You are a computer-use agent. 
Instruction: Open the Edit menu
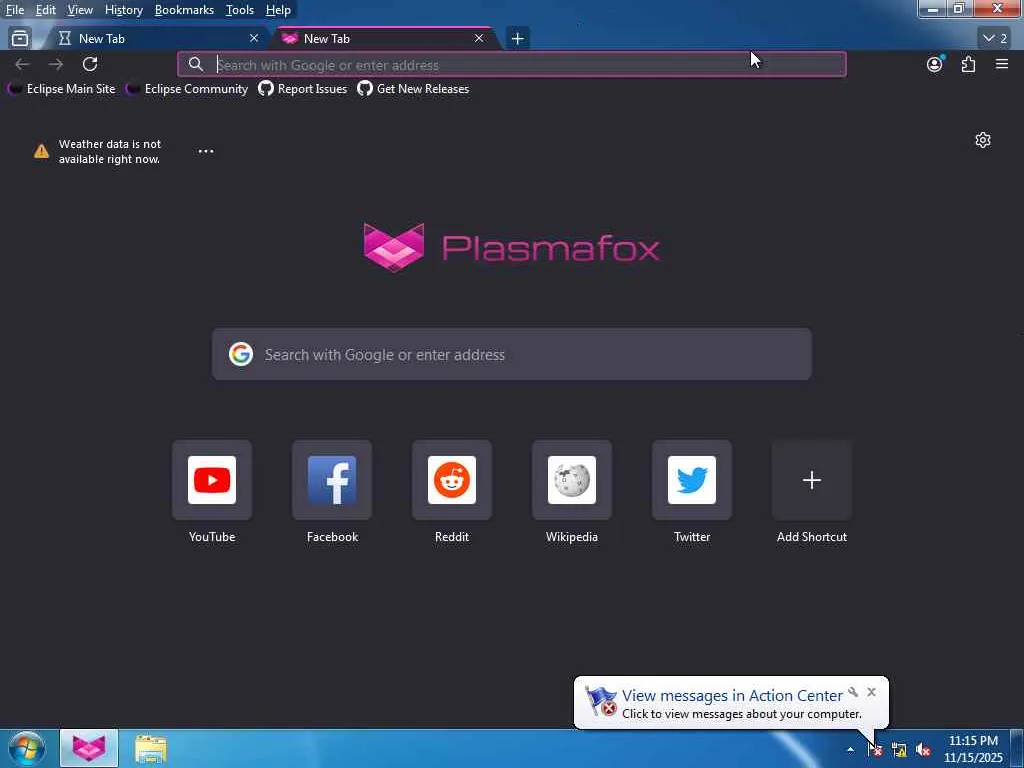coord(45,10)
